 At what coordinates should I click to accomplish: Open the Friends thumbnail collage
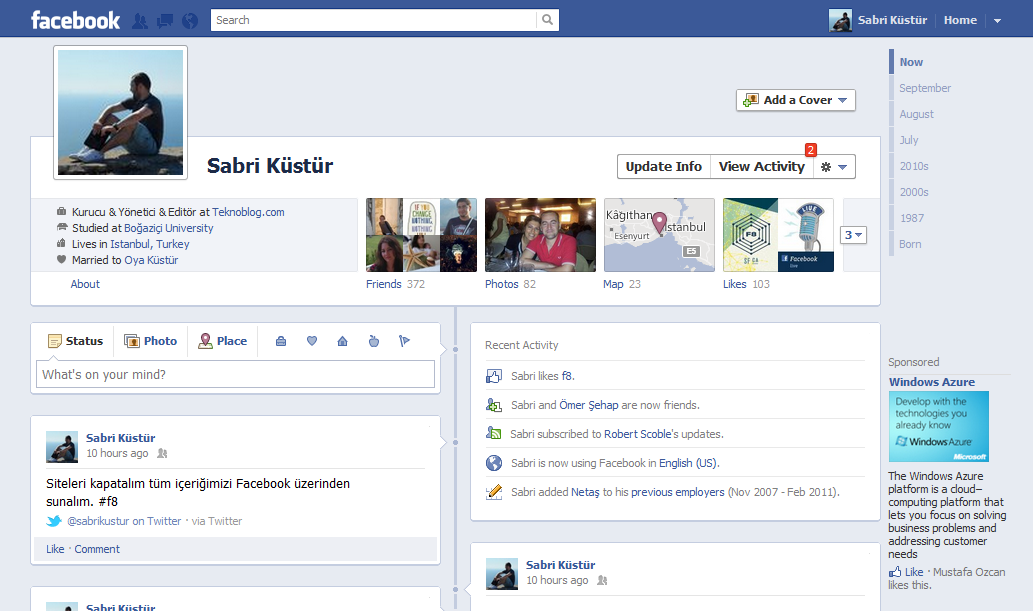click(x=422, y=235)
